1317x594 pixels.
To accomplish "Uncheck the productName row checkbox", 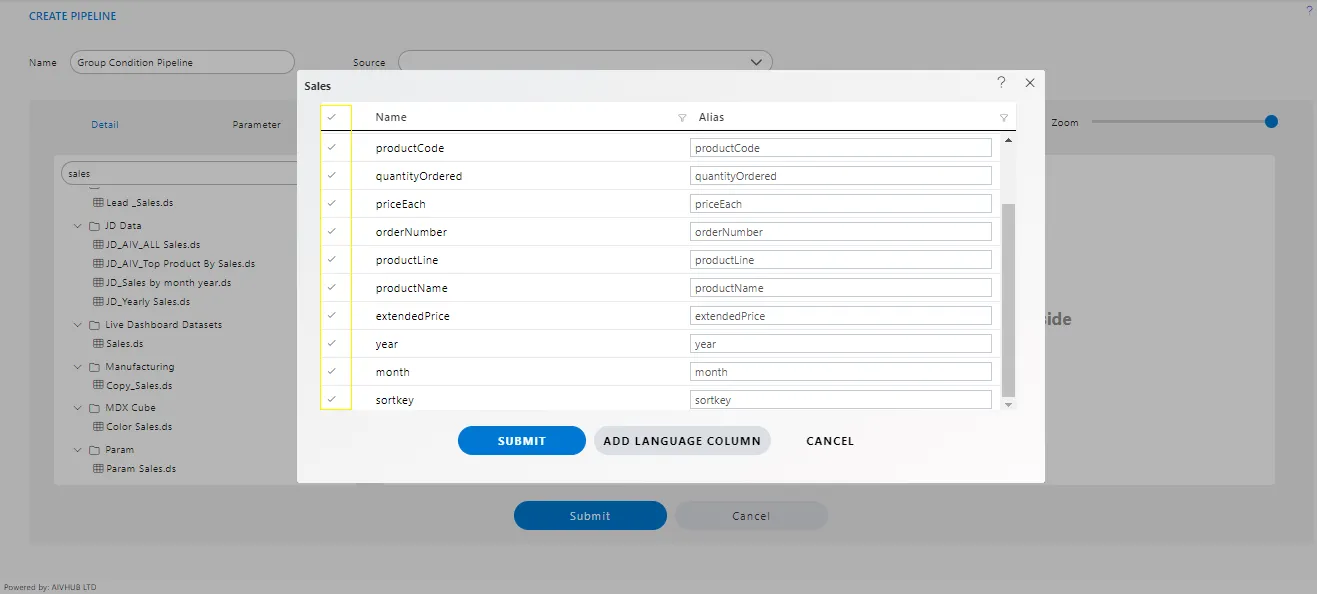I will click(331, 287).
